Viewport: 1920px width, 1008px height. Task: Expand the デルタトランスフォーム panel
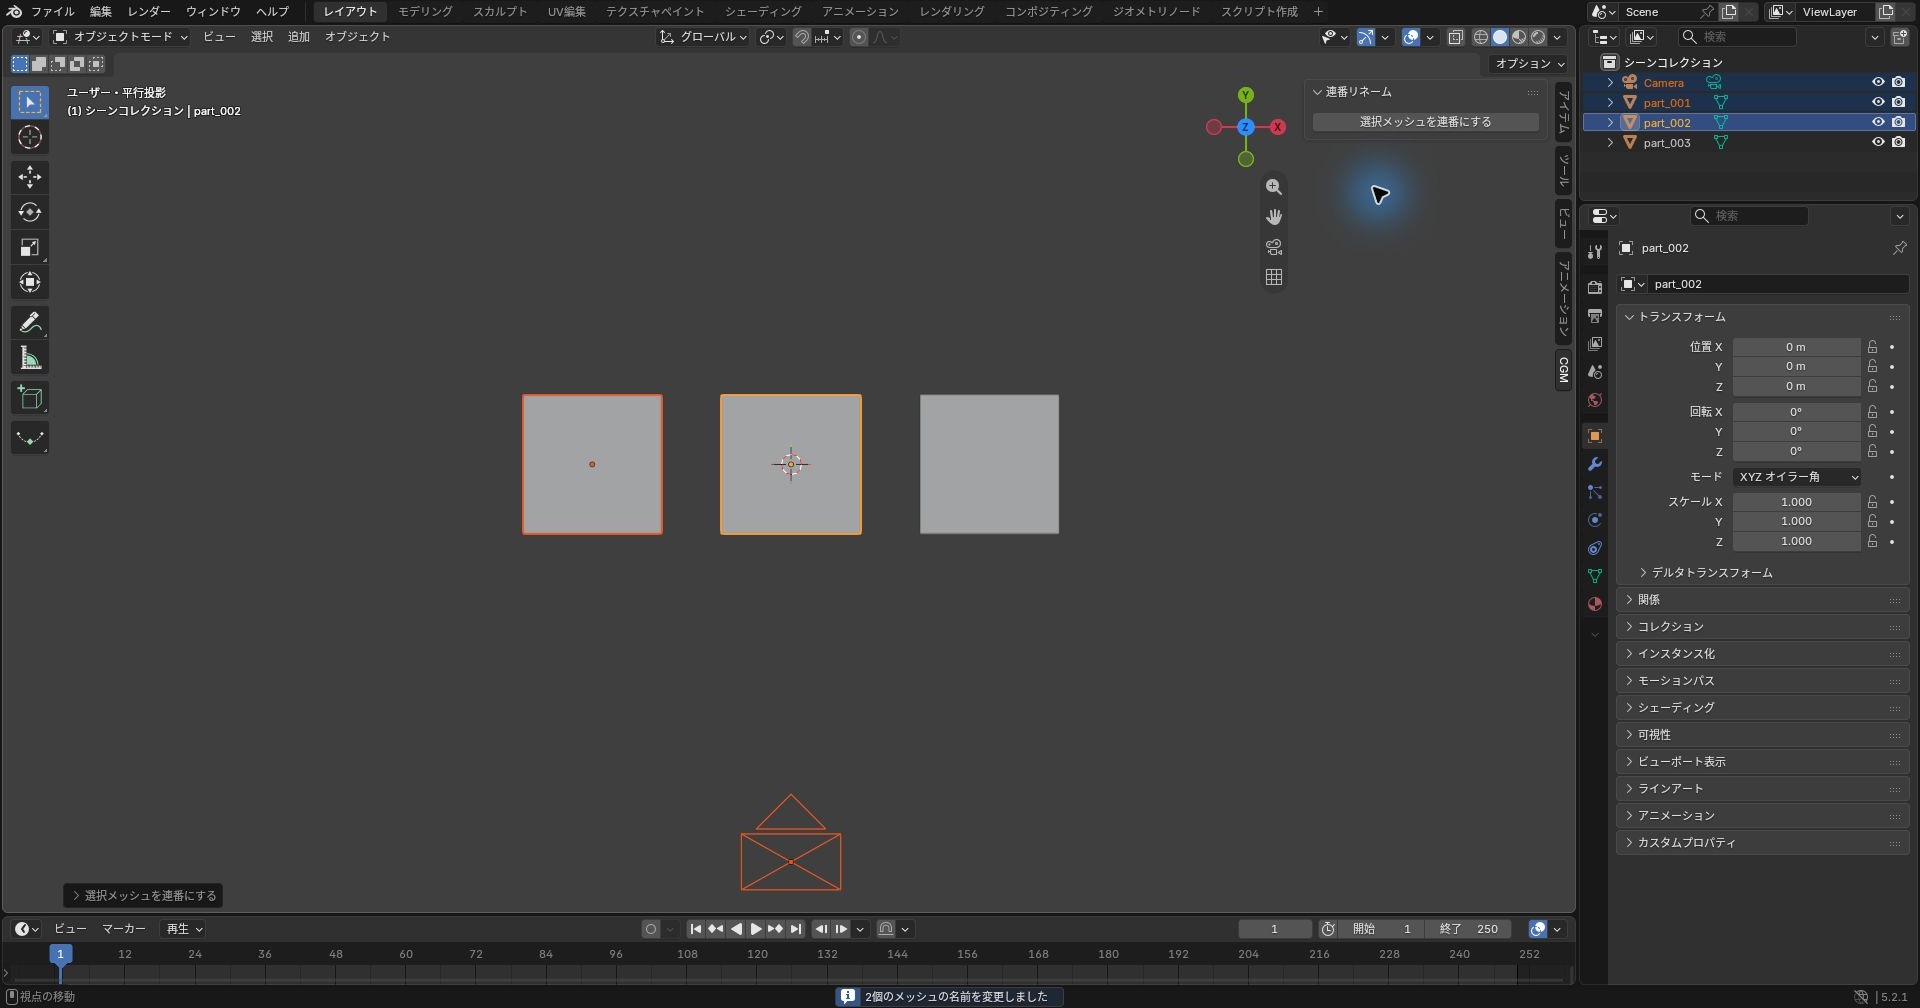click(x=1711, y=573)
